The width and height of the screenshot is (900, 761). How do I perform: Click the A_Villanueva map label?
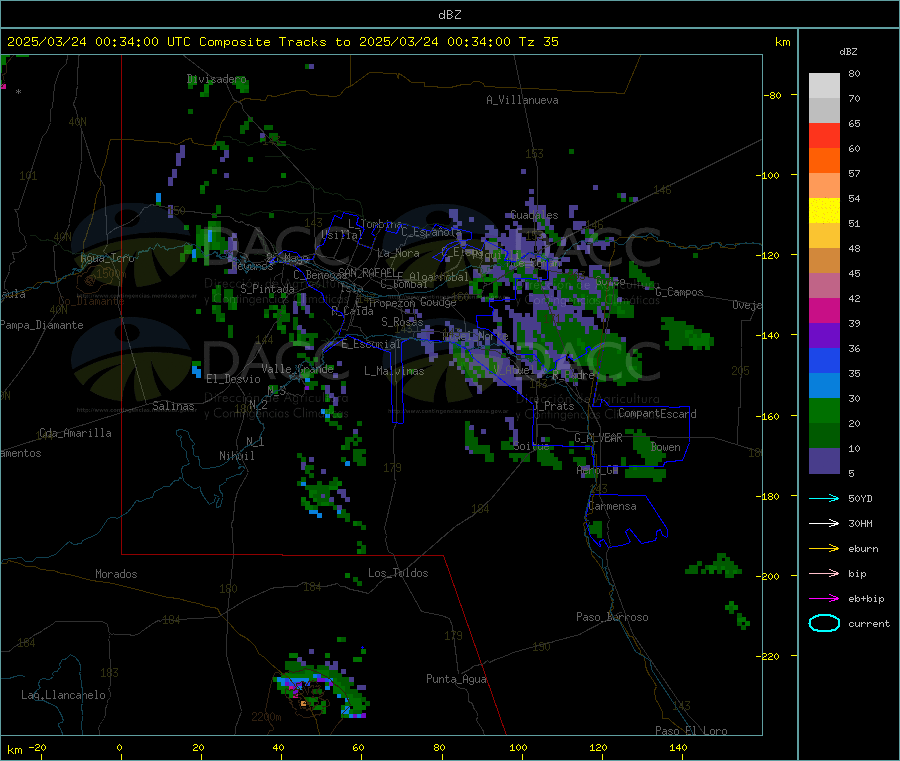pos(522,100)
